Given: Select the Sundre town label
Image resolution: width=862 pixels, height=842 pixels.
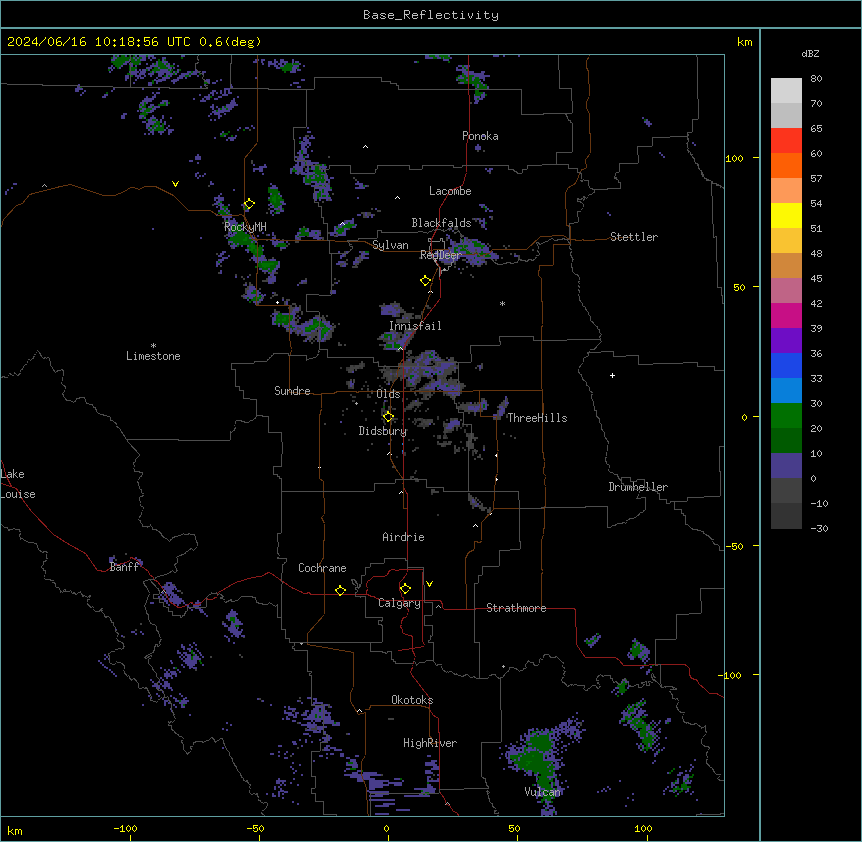Looking at the screenshot, I should (292, 391).
